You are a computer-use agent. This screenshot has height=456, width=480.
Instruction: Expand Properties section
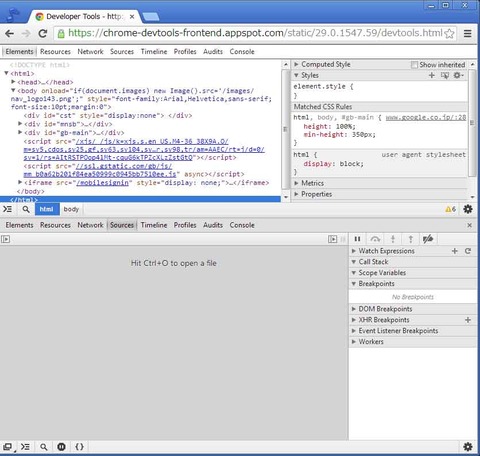click(296, 194)
